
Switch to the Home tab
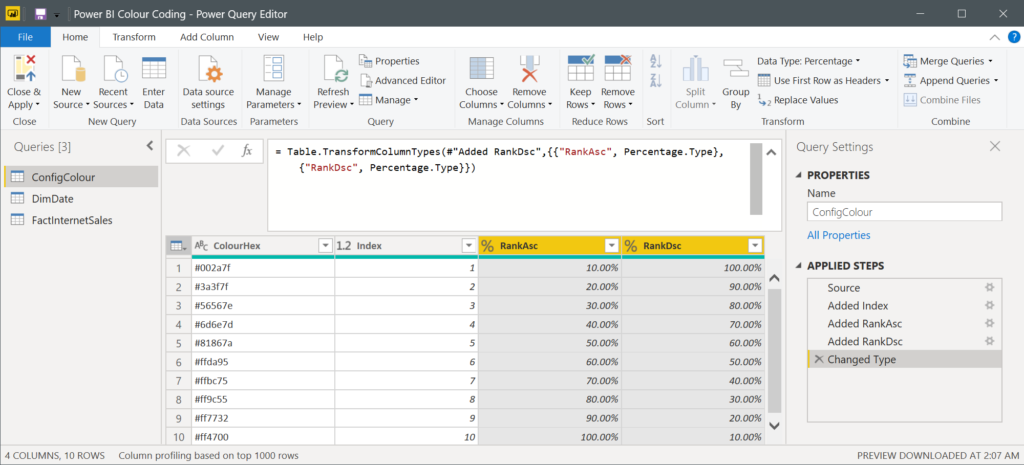[x=75, y=37]
